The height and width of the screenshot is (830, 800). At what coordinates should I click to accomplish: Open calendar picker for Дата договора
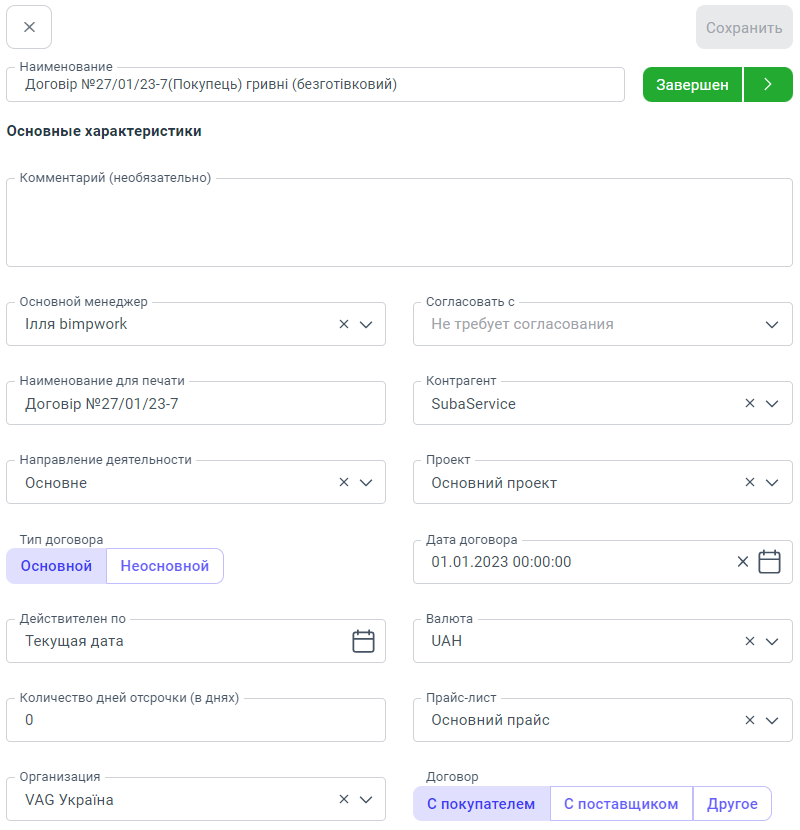point(769,562)
